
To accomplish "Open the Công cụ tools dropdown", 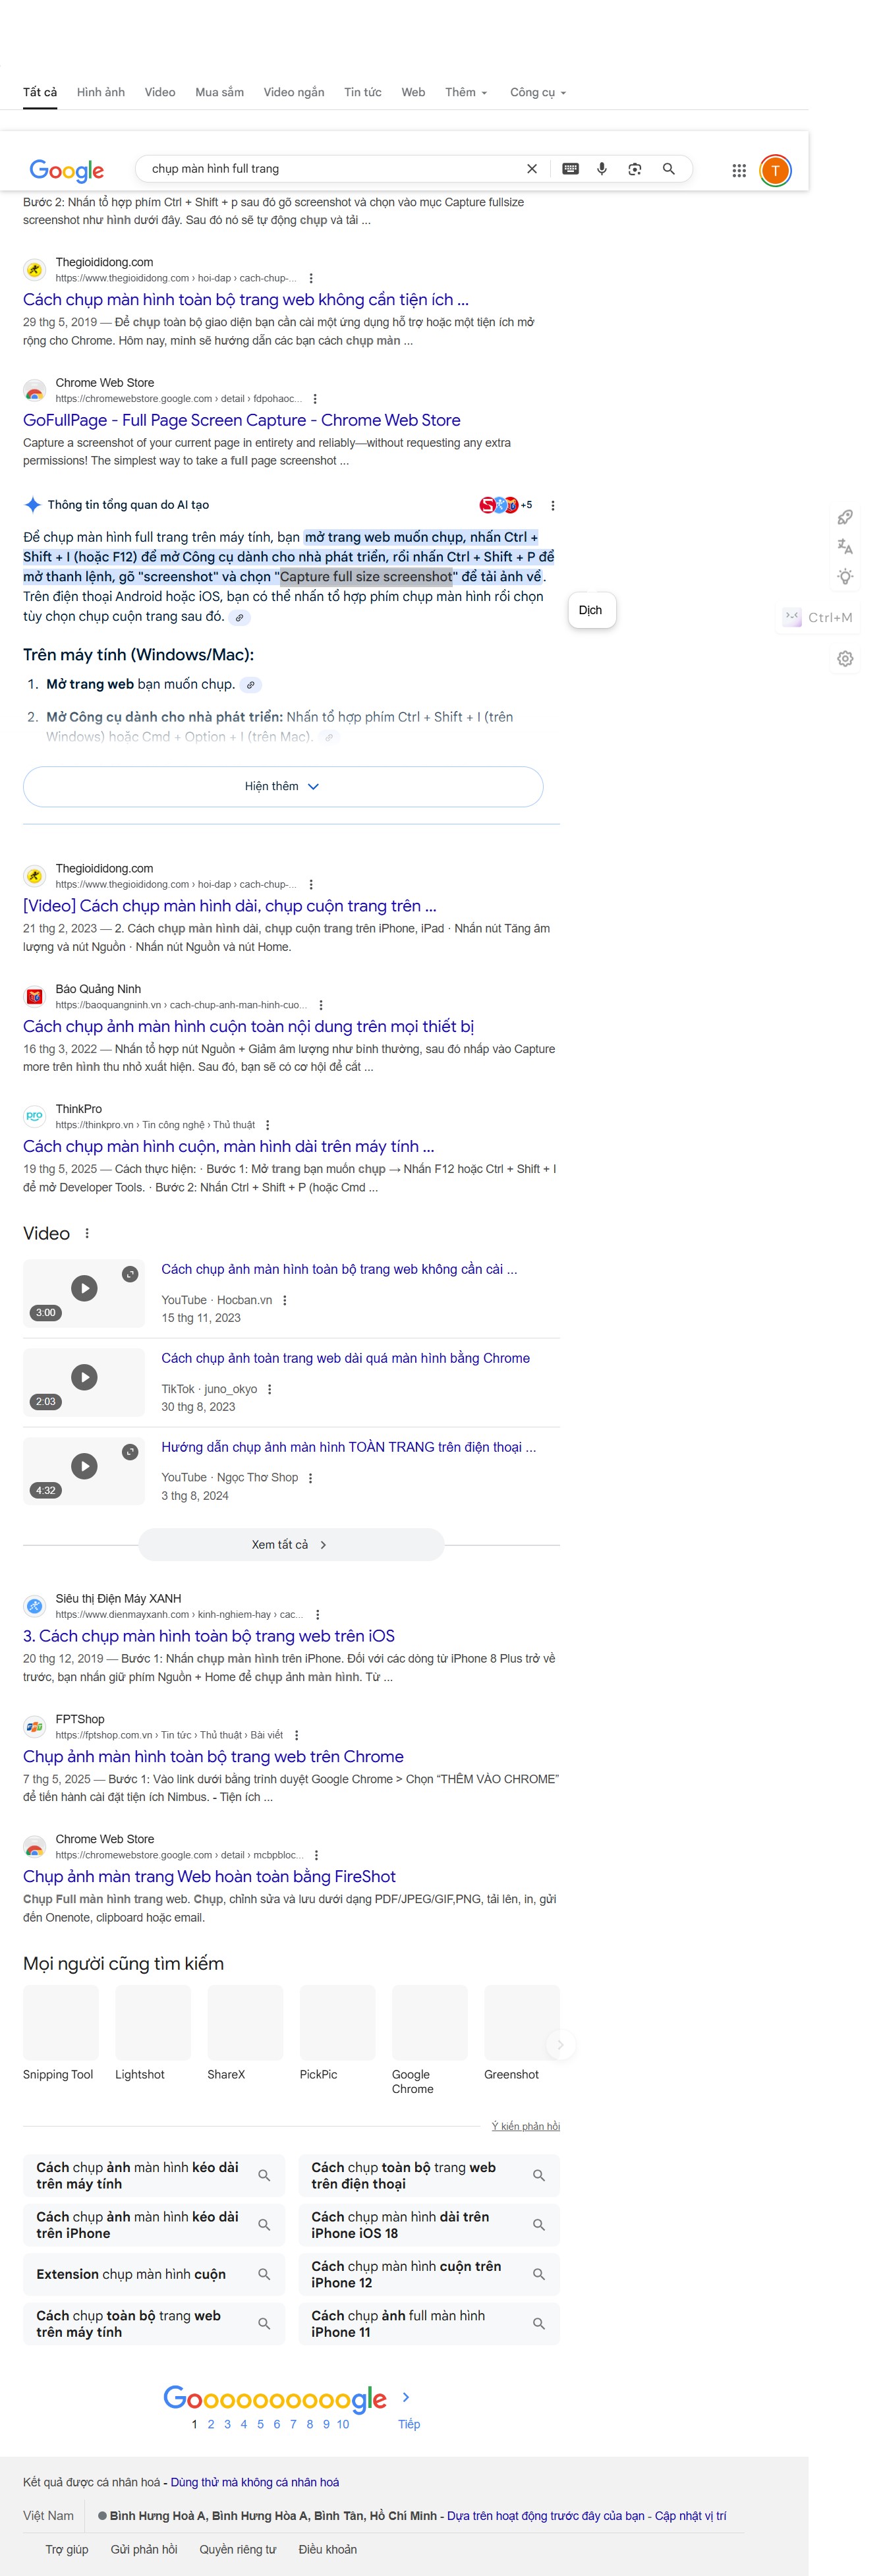I will coord(538,92).
